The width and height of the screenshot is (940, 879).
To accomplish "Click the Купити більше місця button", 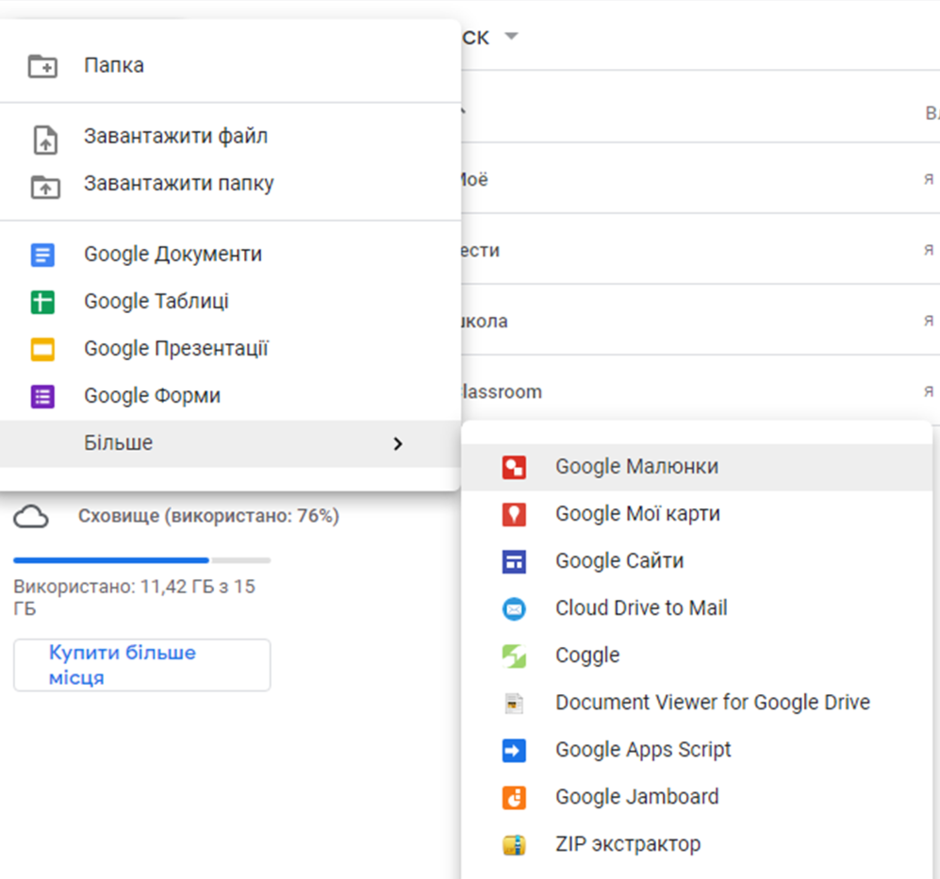I will (x=142, y=665).
